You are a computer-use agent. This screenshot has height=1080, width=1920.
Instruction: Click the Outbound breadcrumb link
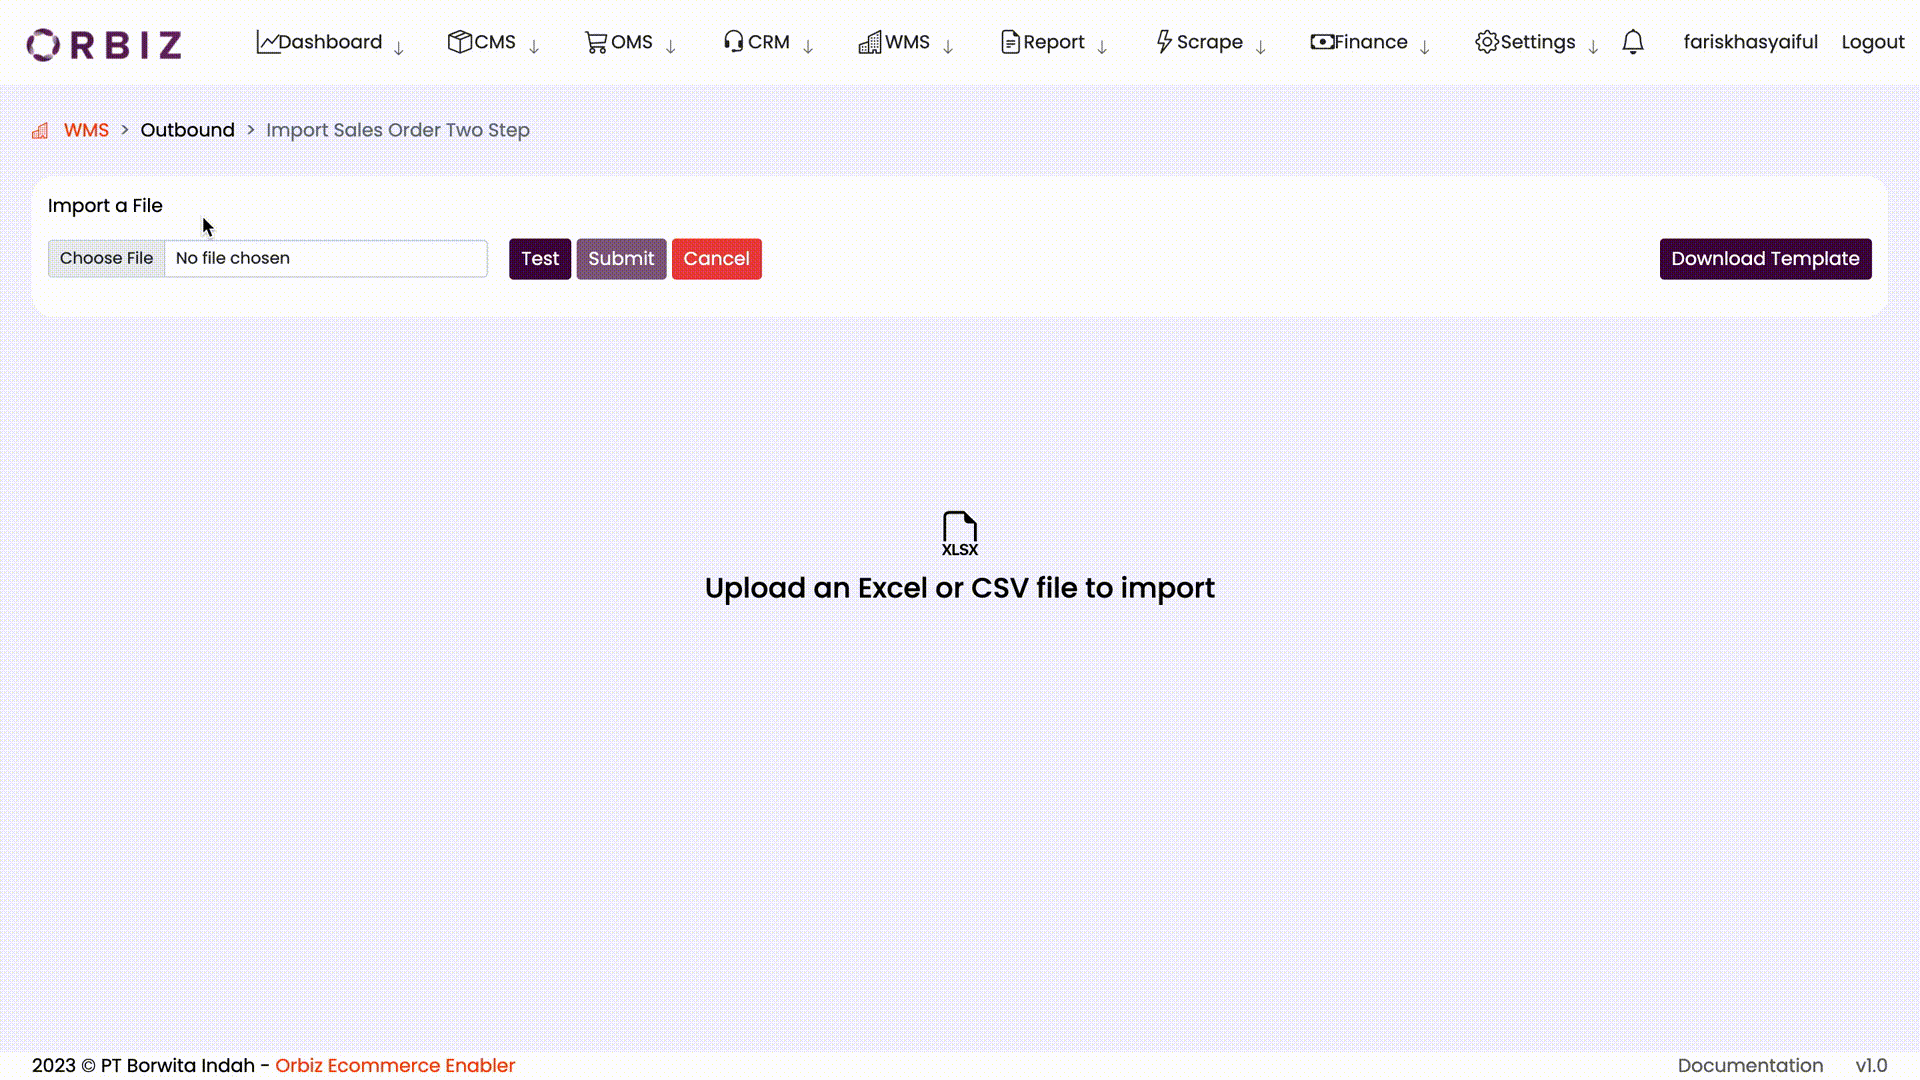(x=187, y=131)
